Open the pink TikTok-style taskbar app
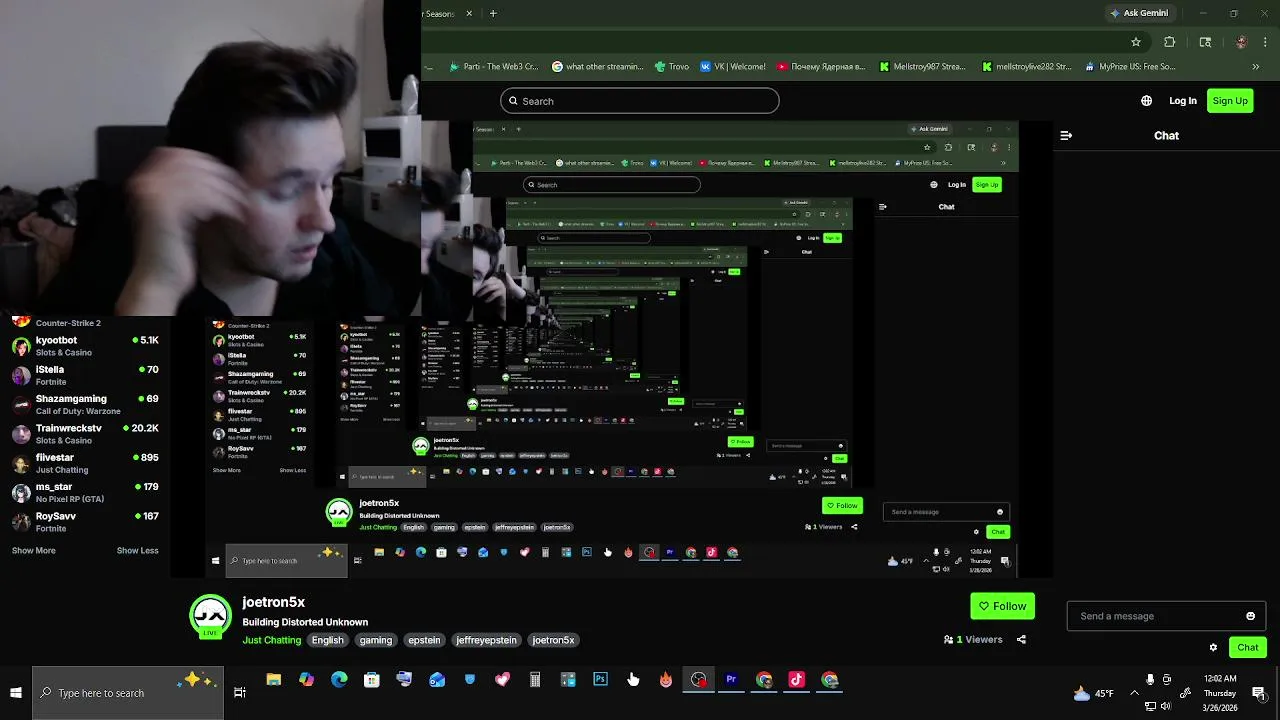This screenshot has width=1280, height=720. pyautogui.click(x=796, y=680)
